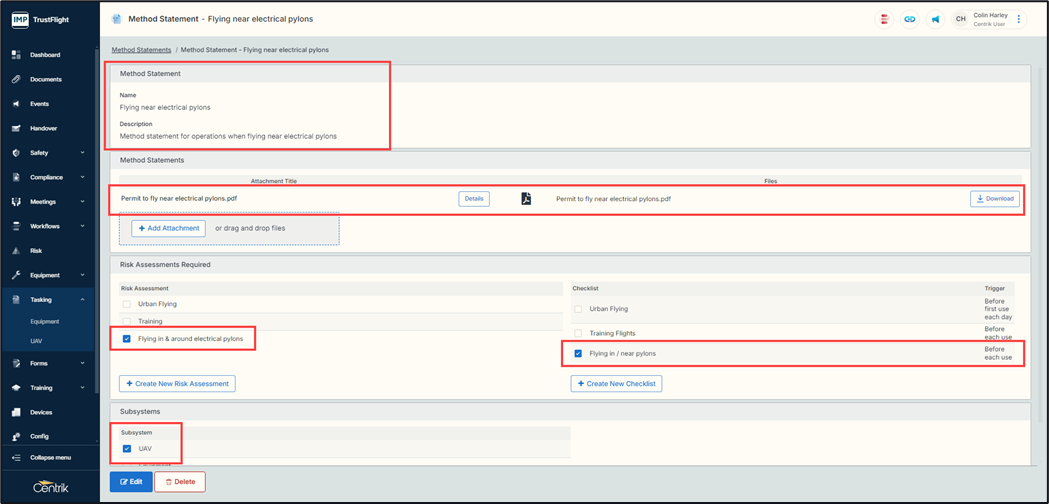Uncheck Flying in & around electrical pylons
This screenshot has width=1049, height=504.
127,339
